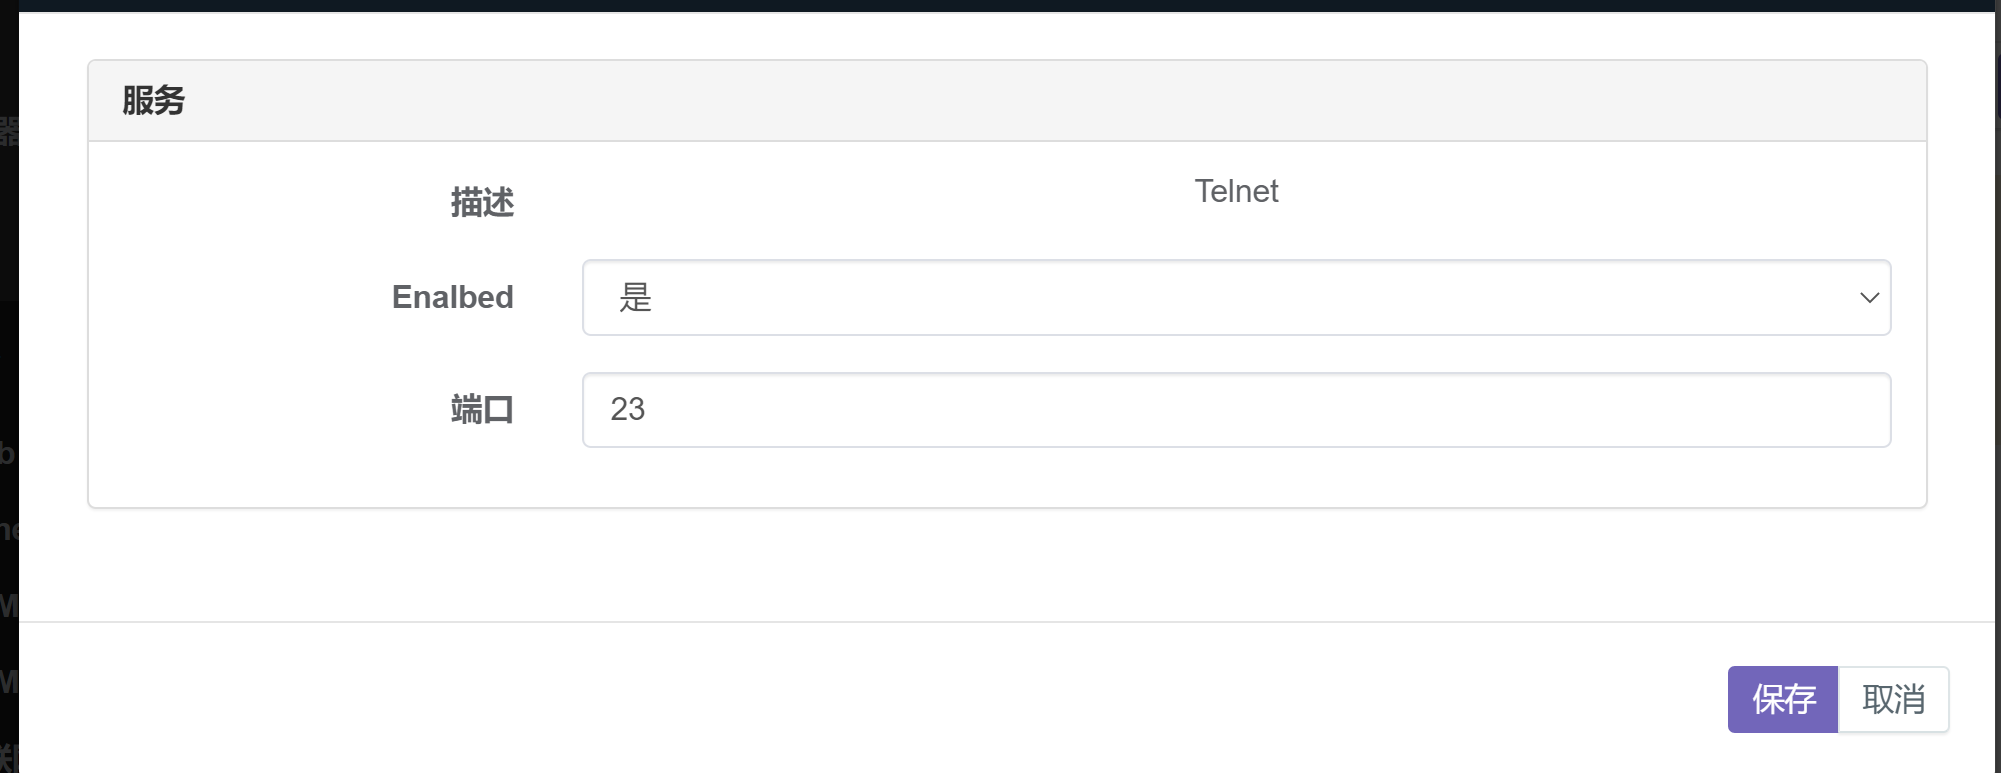The width and height of the screenshot is (2001, 773).
Task: Click the Telnet description text
Action: point(1236,191)
